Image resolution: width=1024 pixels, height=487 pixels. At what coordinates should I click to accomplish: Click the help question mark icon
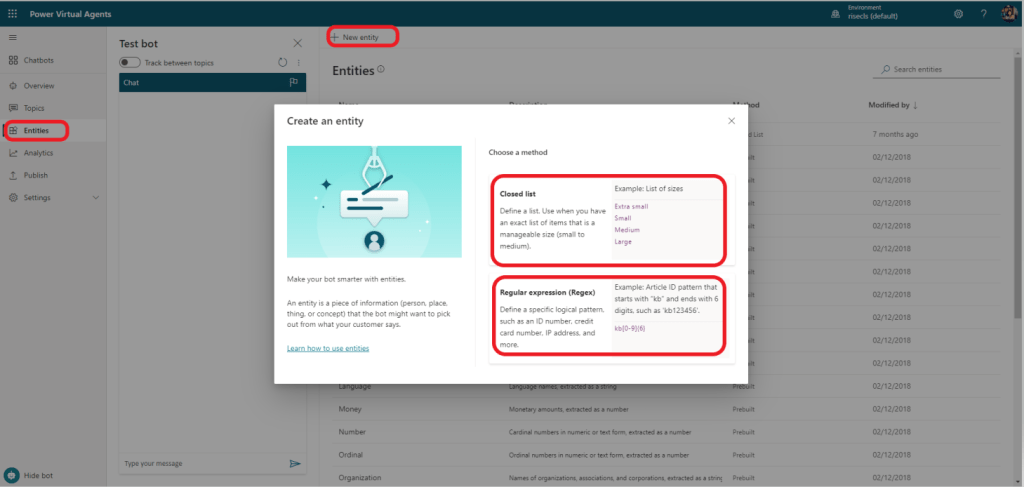[983, 14]
